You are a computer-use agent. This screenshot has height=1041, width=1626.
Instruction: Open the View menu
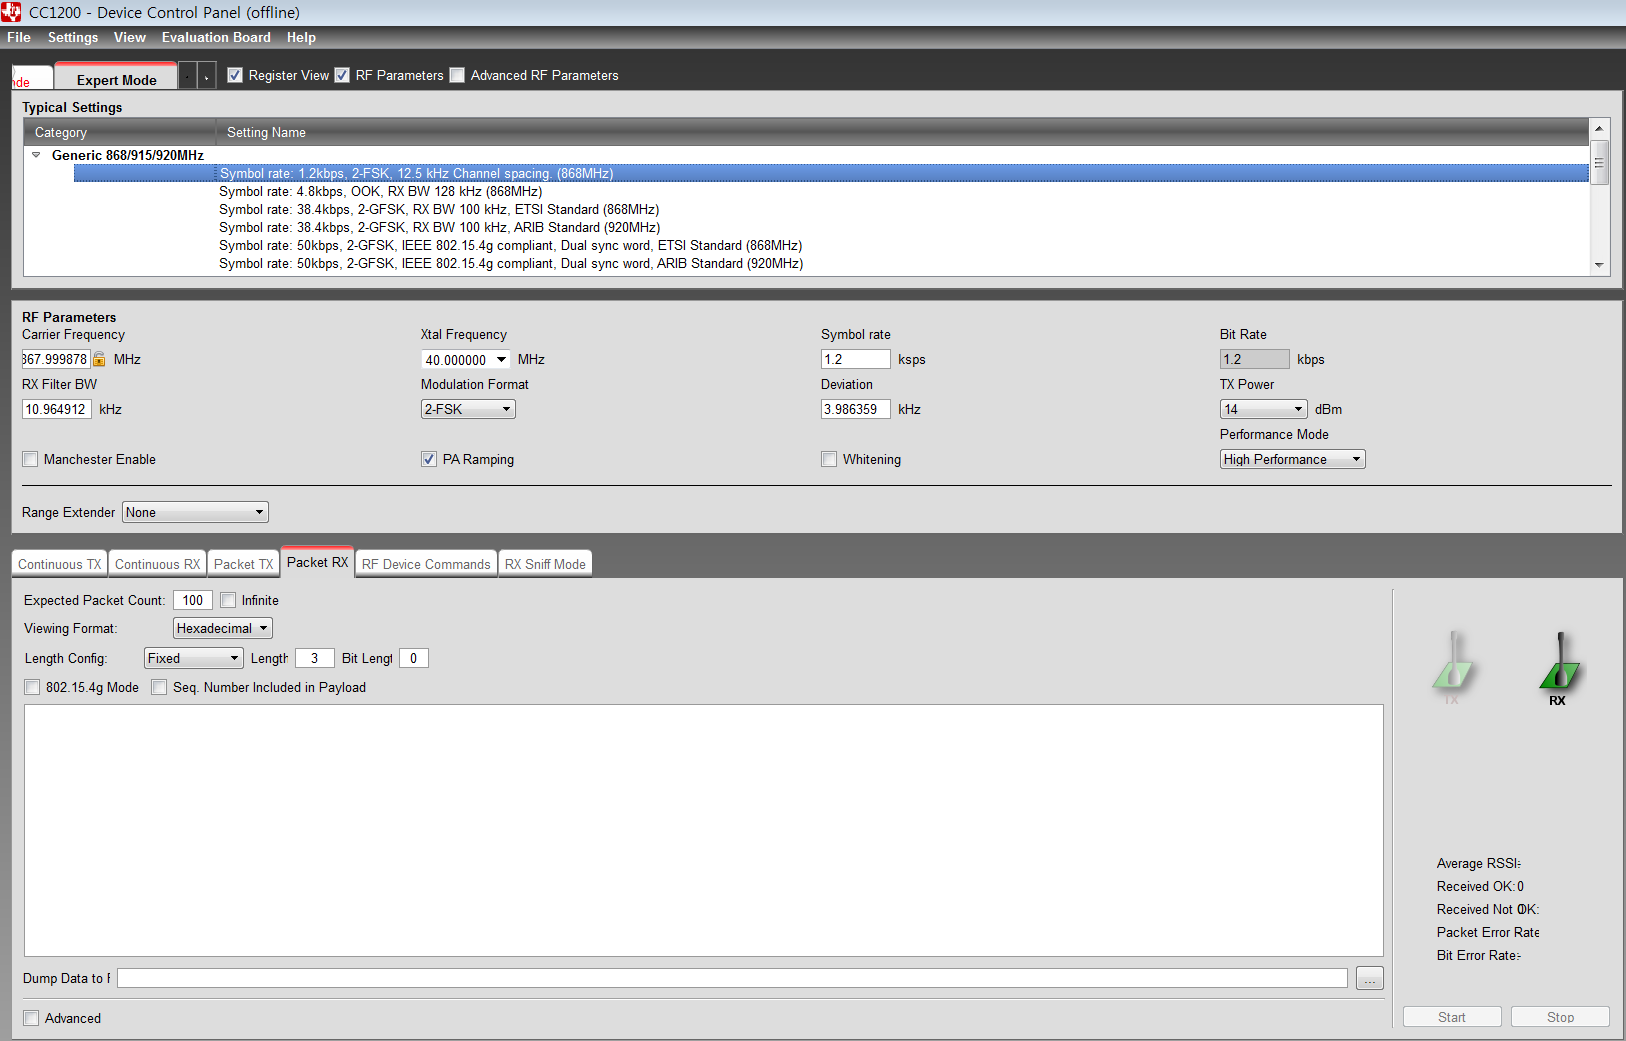tap(130, 37)
